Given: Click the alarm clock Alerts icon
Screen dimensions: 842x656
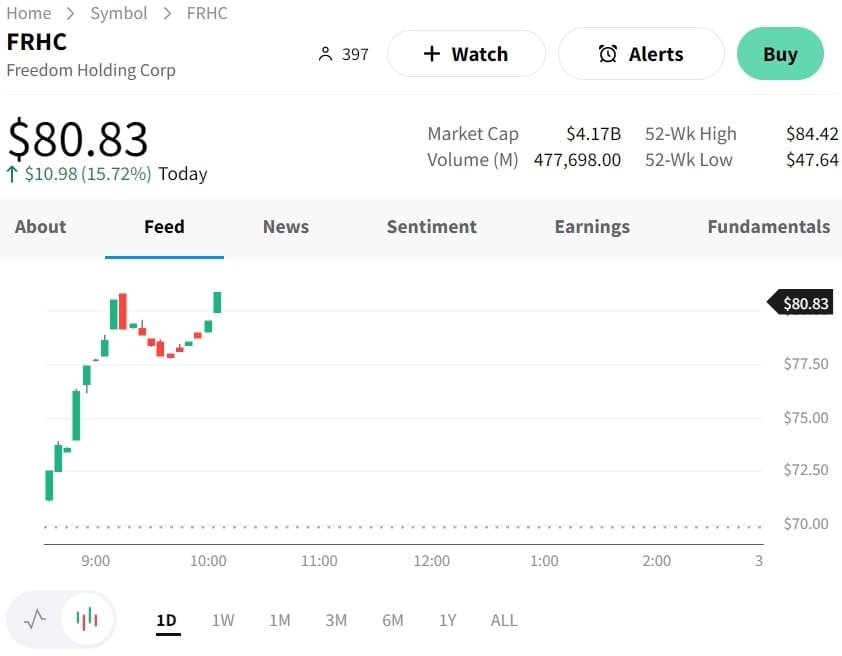Looking at the screenshot, I should [x=608, y=54].
